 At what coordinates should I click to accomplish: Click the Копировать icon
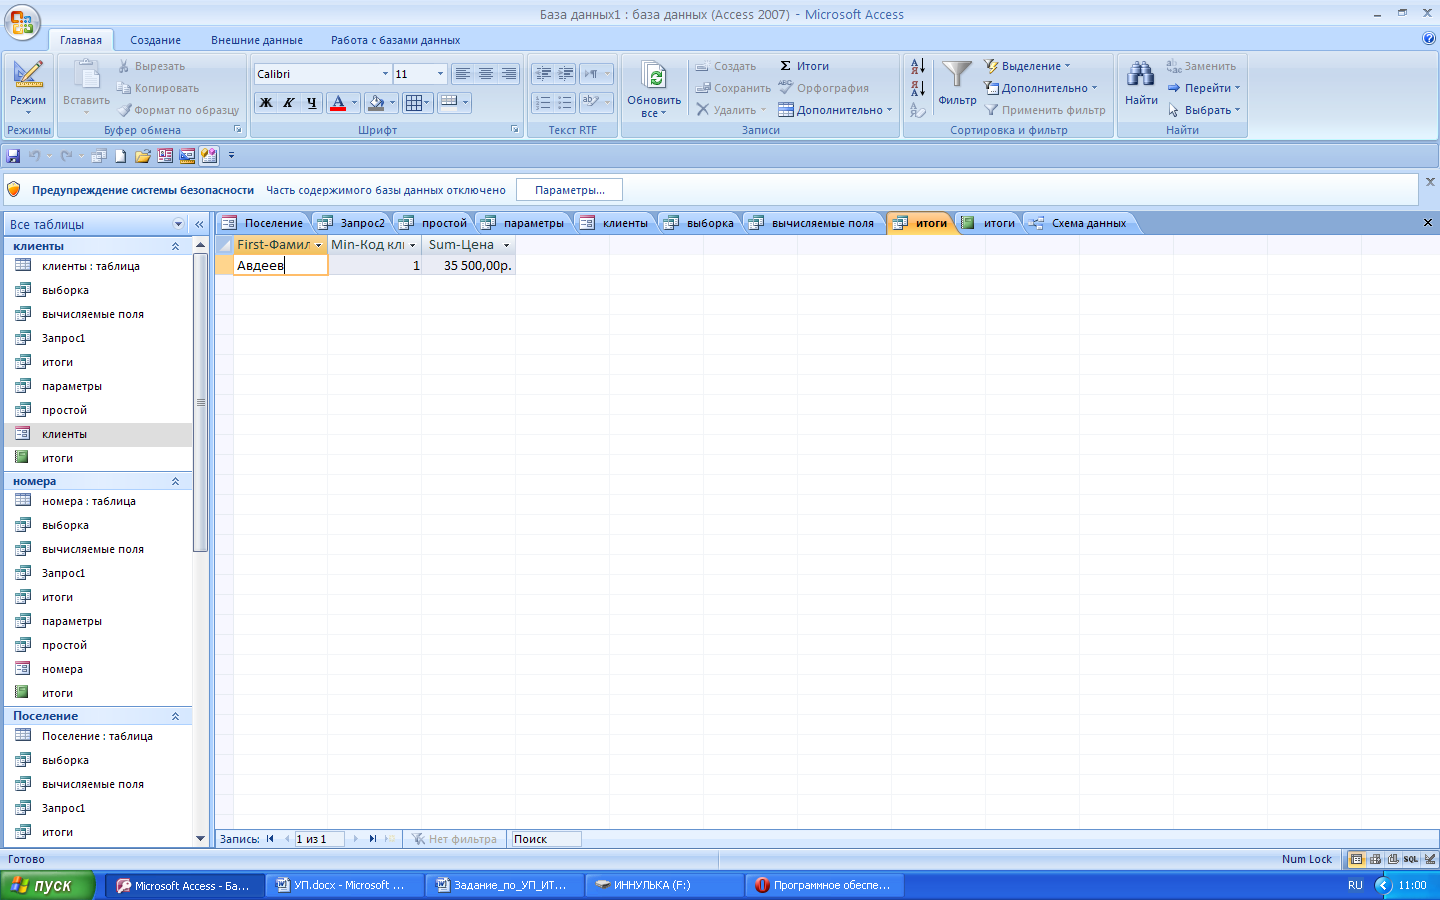[x=124, y=88]
